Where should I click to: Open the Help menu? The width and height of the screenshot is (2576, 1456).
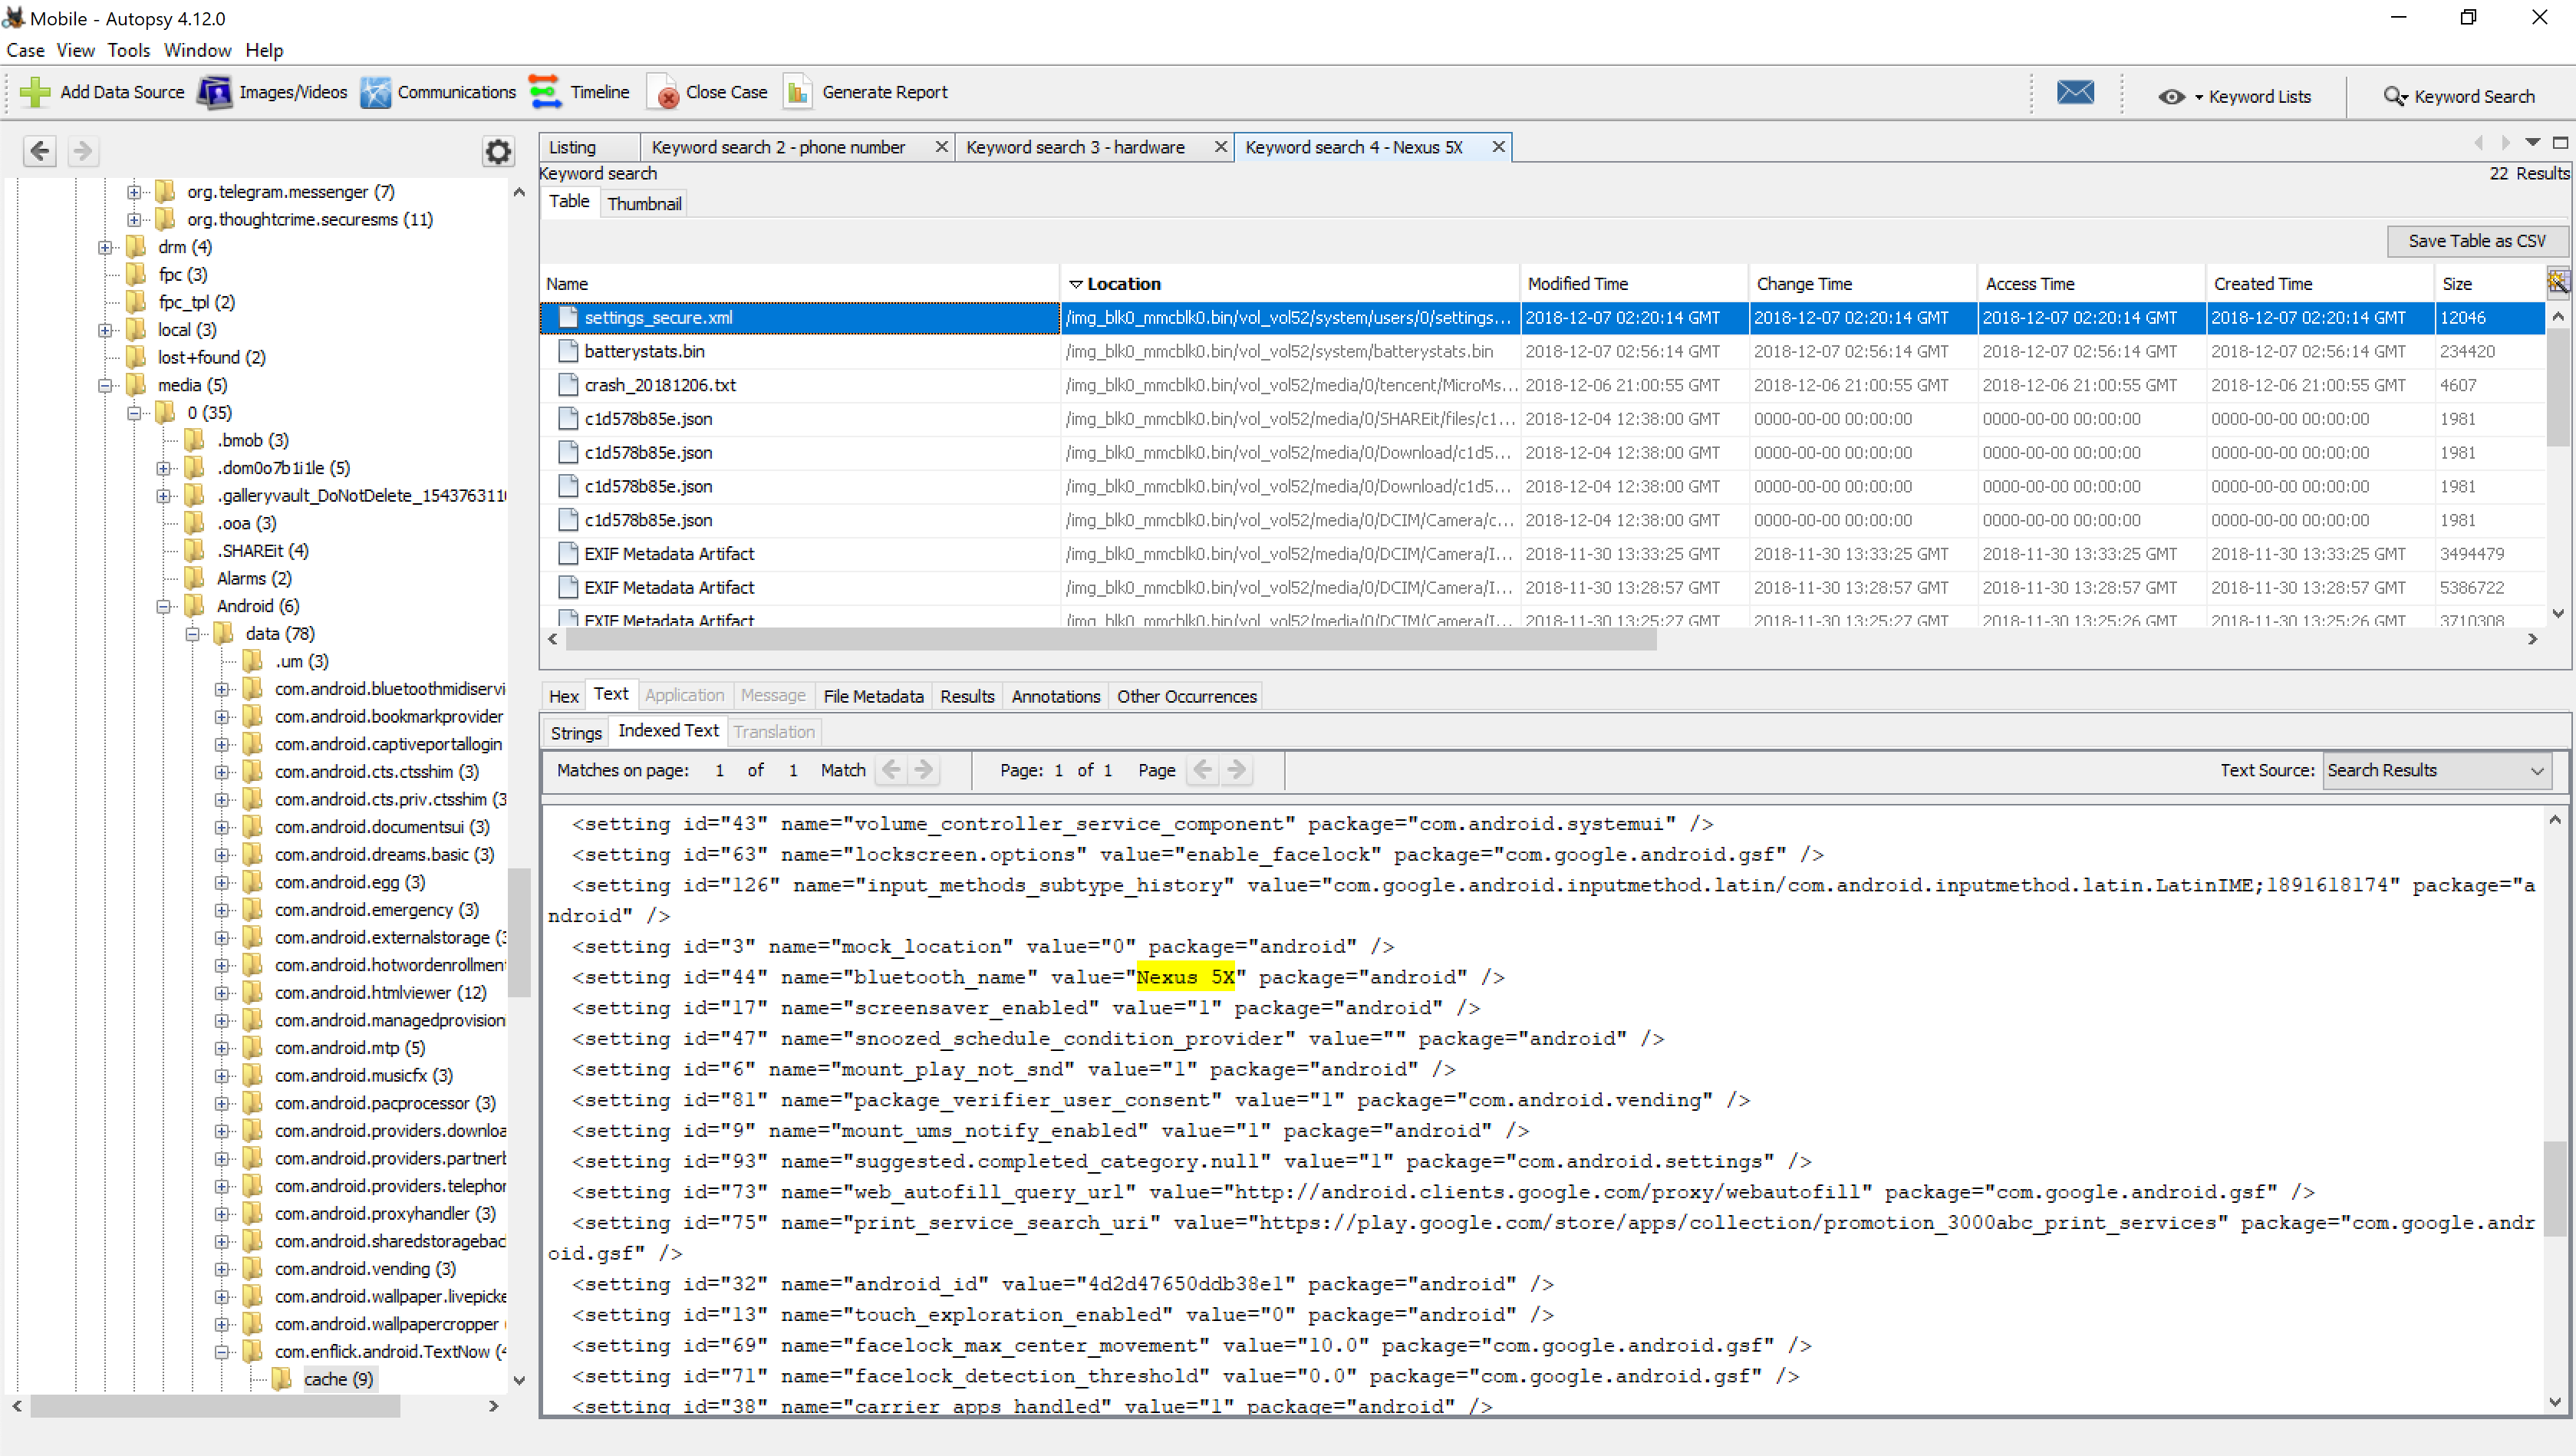pos(264,50)
